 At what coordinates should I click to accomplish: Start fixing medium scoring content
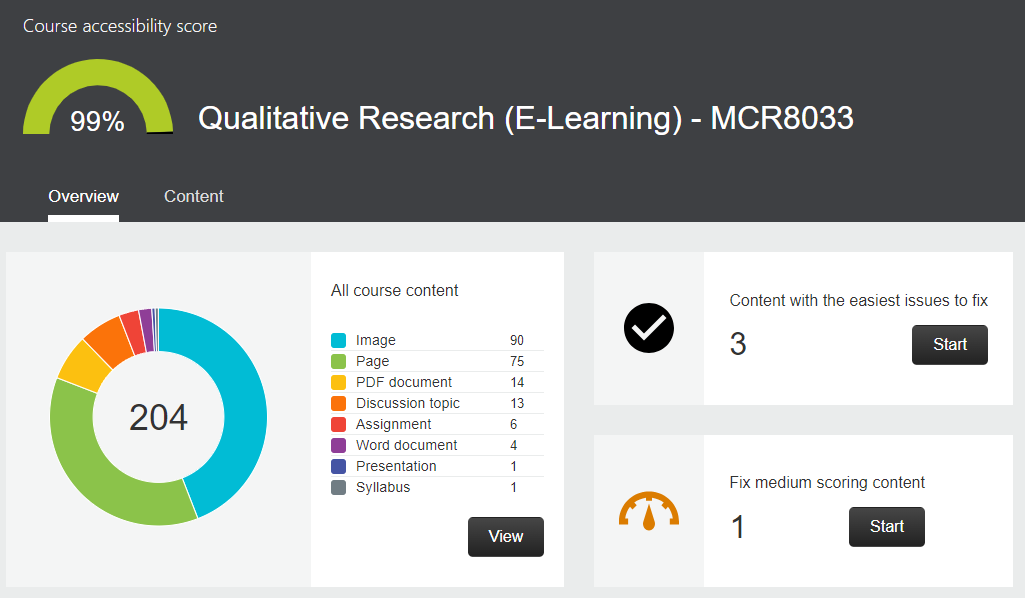886,526
